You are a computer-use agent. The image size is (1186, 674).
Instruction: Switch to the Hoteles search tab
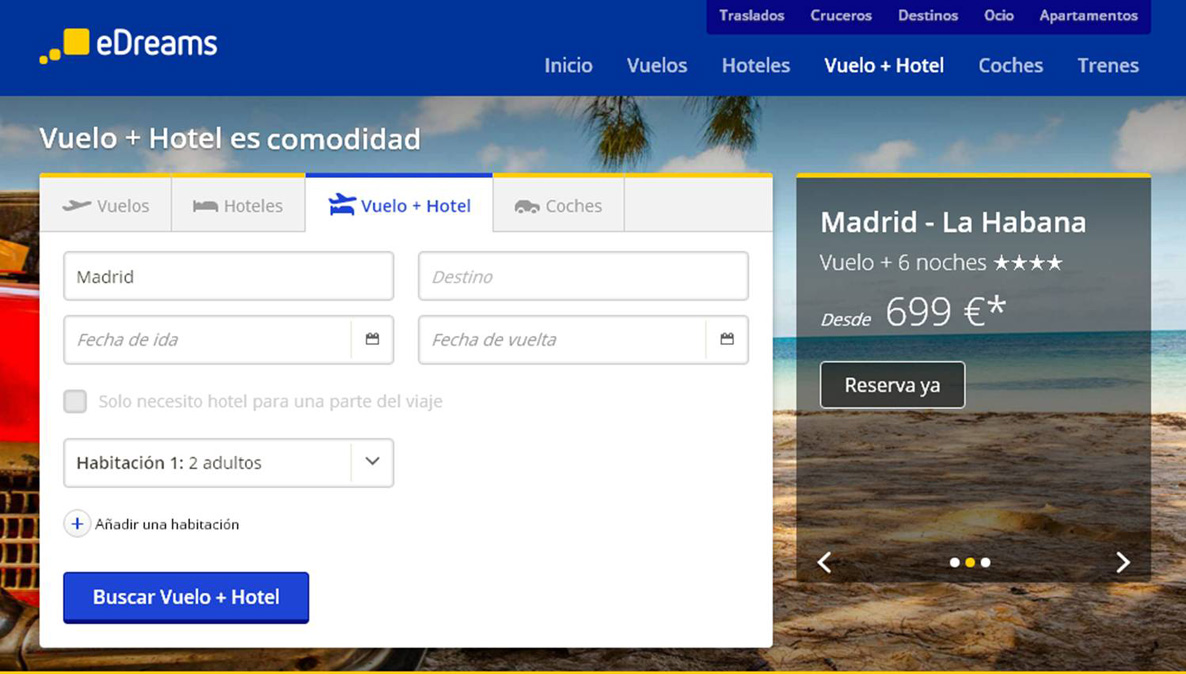pos(238,206)
